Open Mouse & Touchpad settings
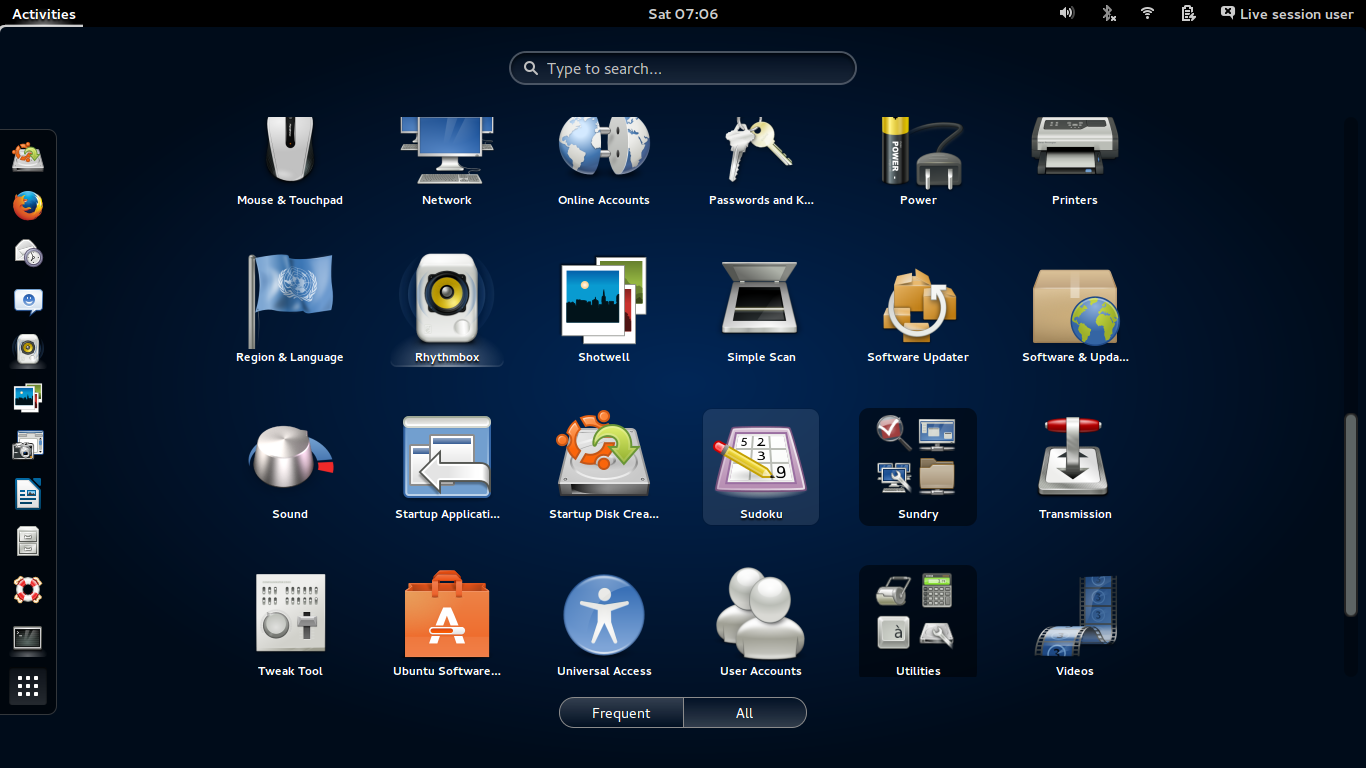Viewport: 1366px width, 768px height. pos(290,160)
